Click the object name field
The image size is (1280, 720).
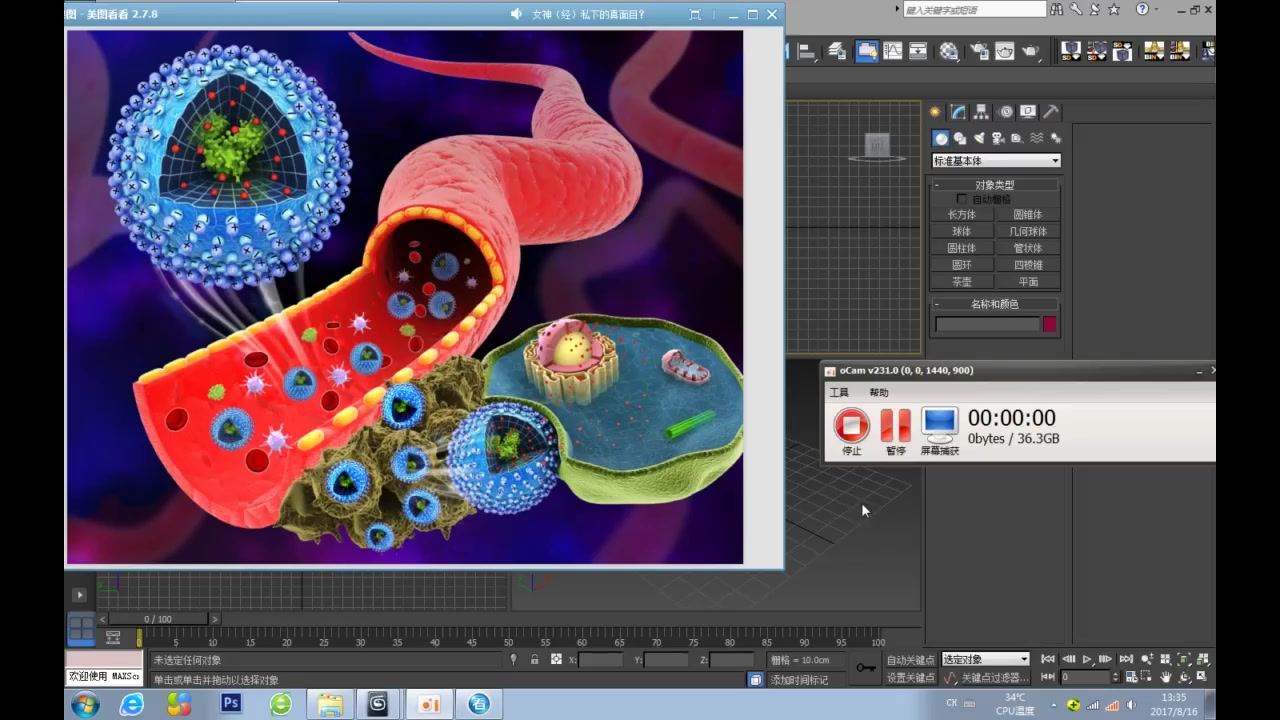coord(987,324)
